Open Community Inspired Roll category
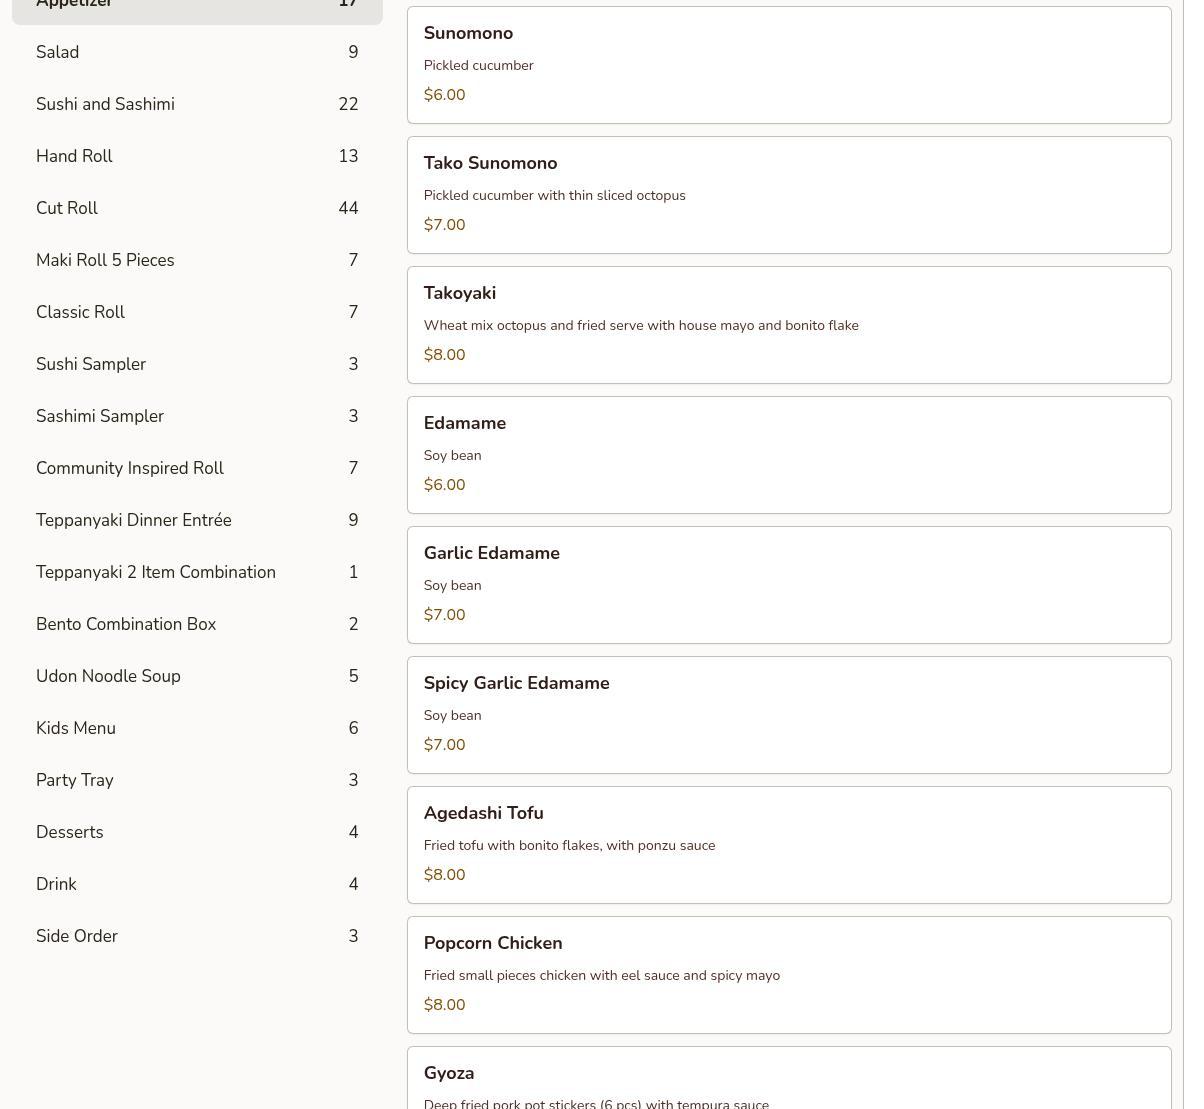Viewport: 1204px width, 1109px height. [197, 468]
